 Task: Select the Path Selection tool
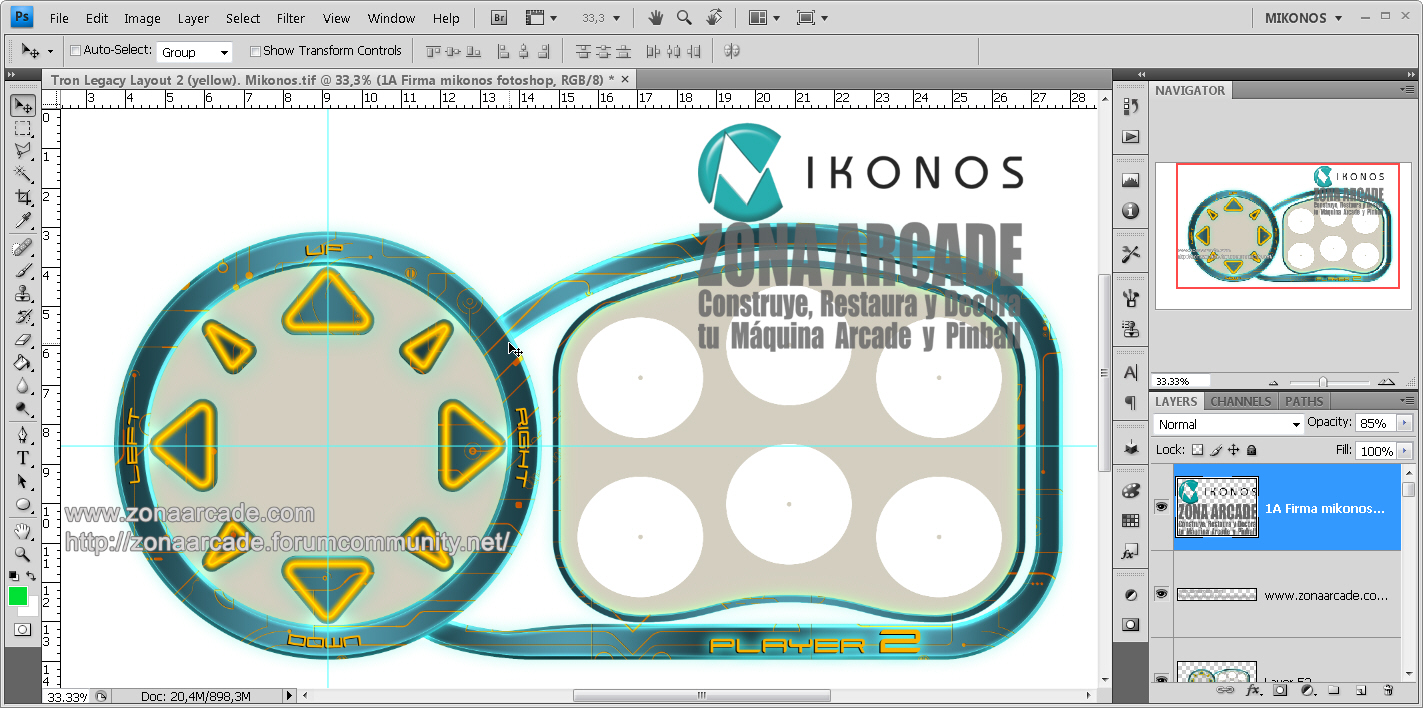coord(23,481)
